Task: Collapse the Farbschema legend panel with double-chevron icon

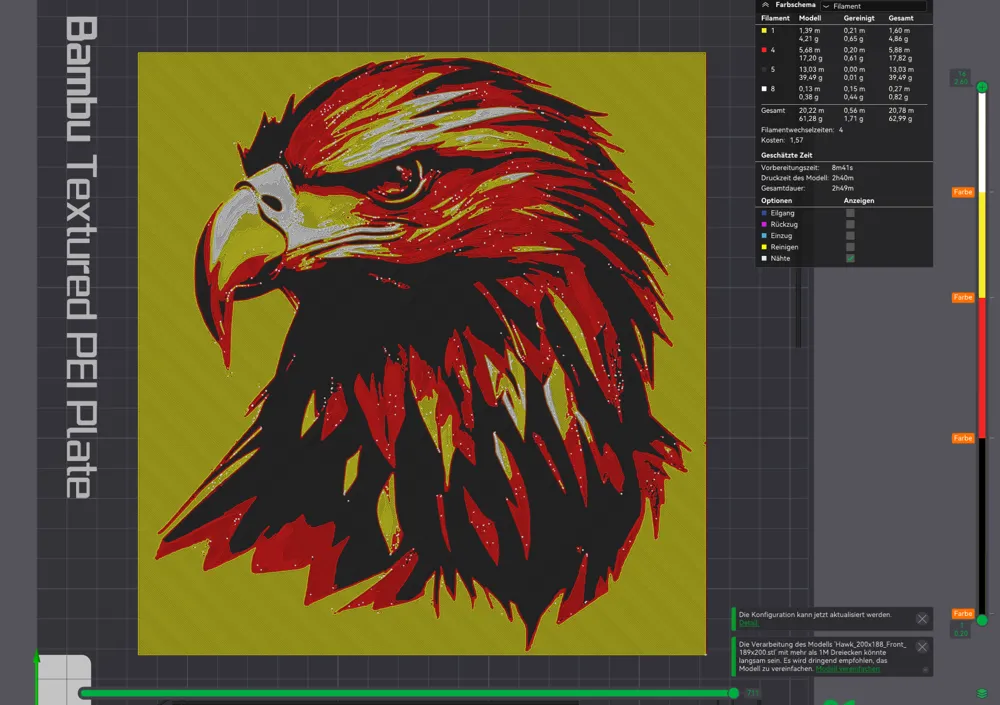Action: point(765,5)
